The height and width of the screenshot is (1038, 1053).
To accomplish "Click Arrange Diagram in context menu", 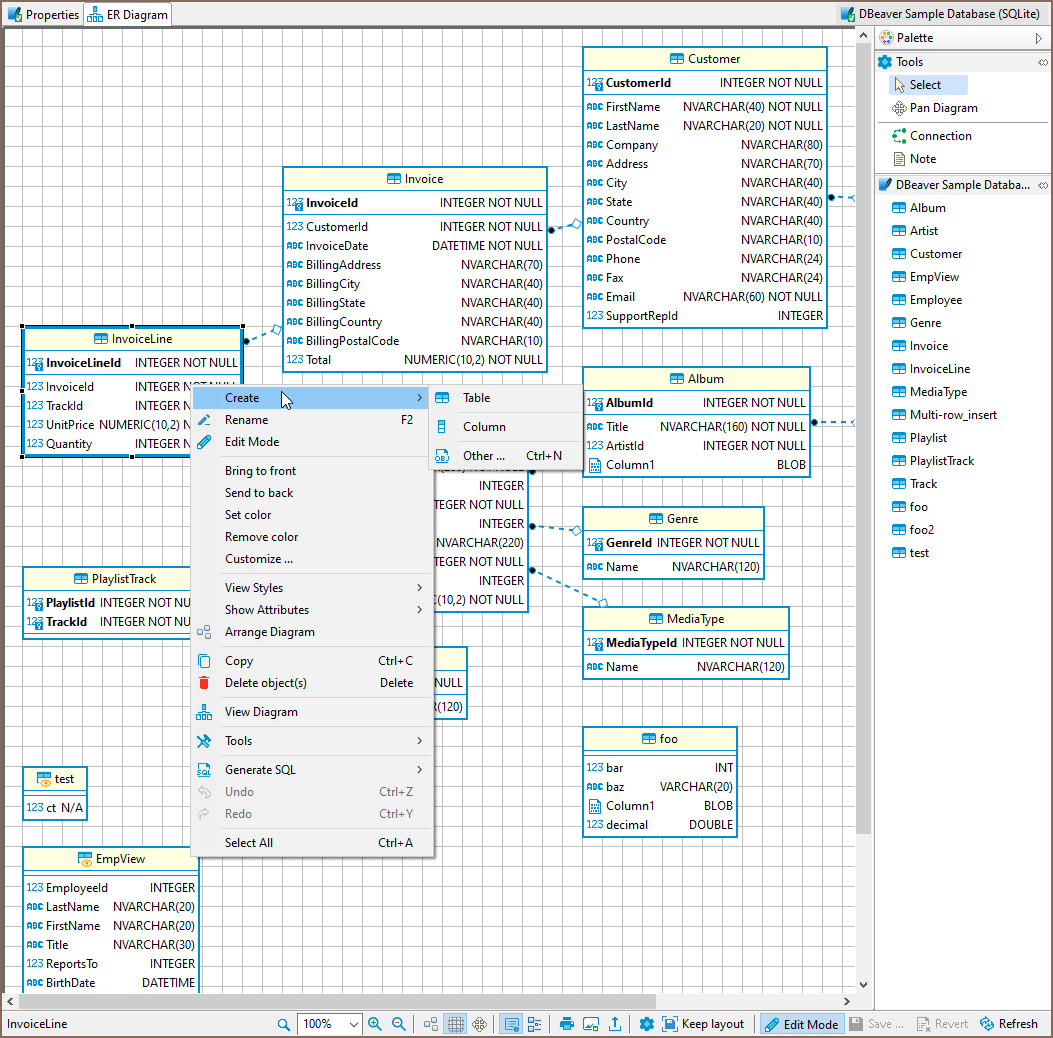I will coord(269,632).
